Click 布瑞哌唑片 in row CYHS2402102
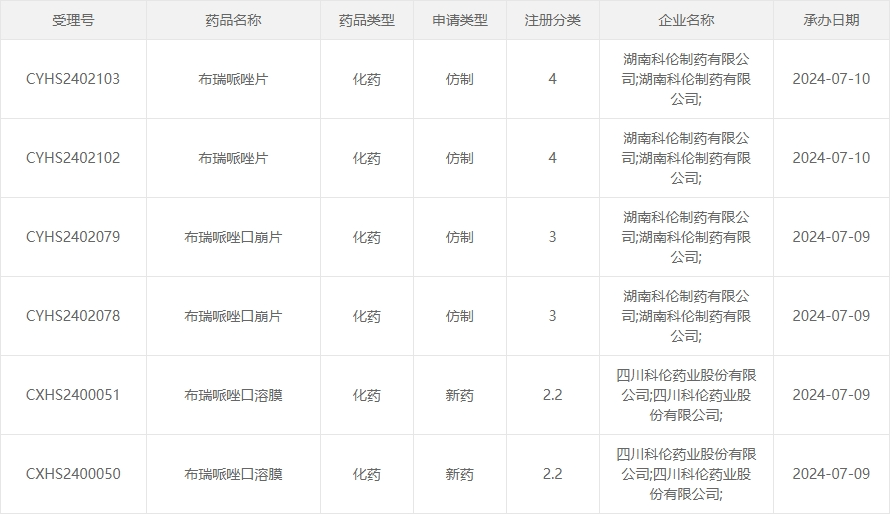 click(x=233, y=158)
